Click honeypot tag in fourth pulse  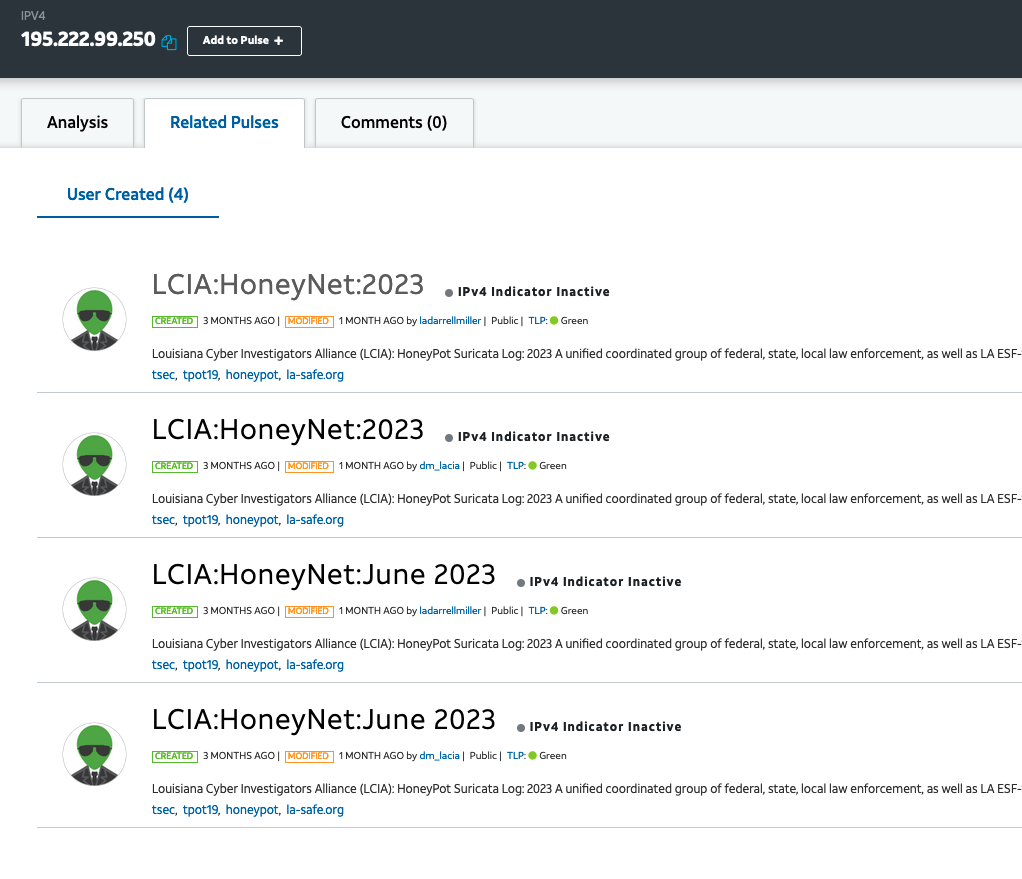click(252, 810)
